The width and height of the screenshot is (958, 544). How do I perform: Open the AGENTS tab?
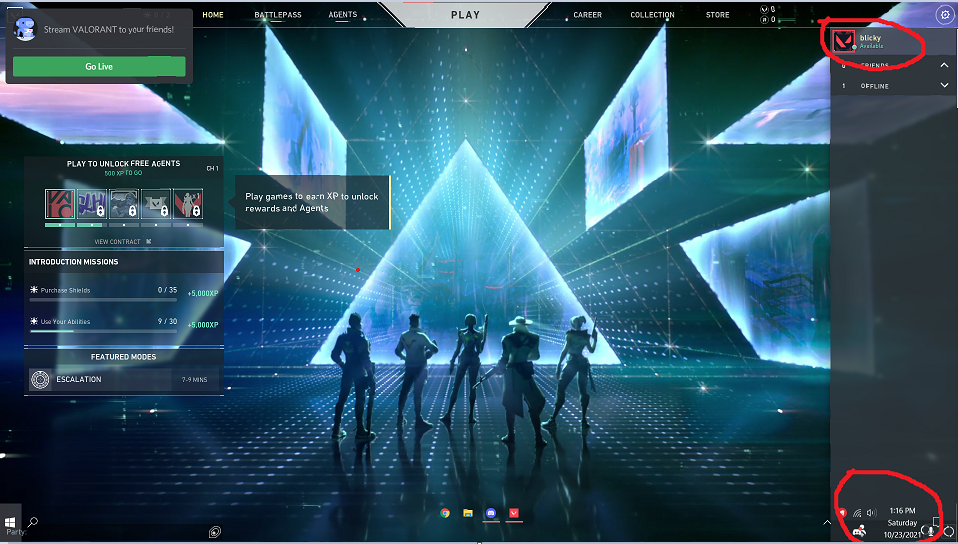pos(343,15)
